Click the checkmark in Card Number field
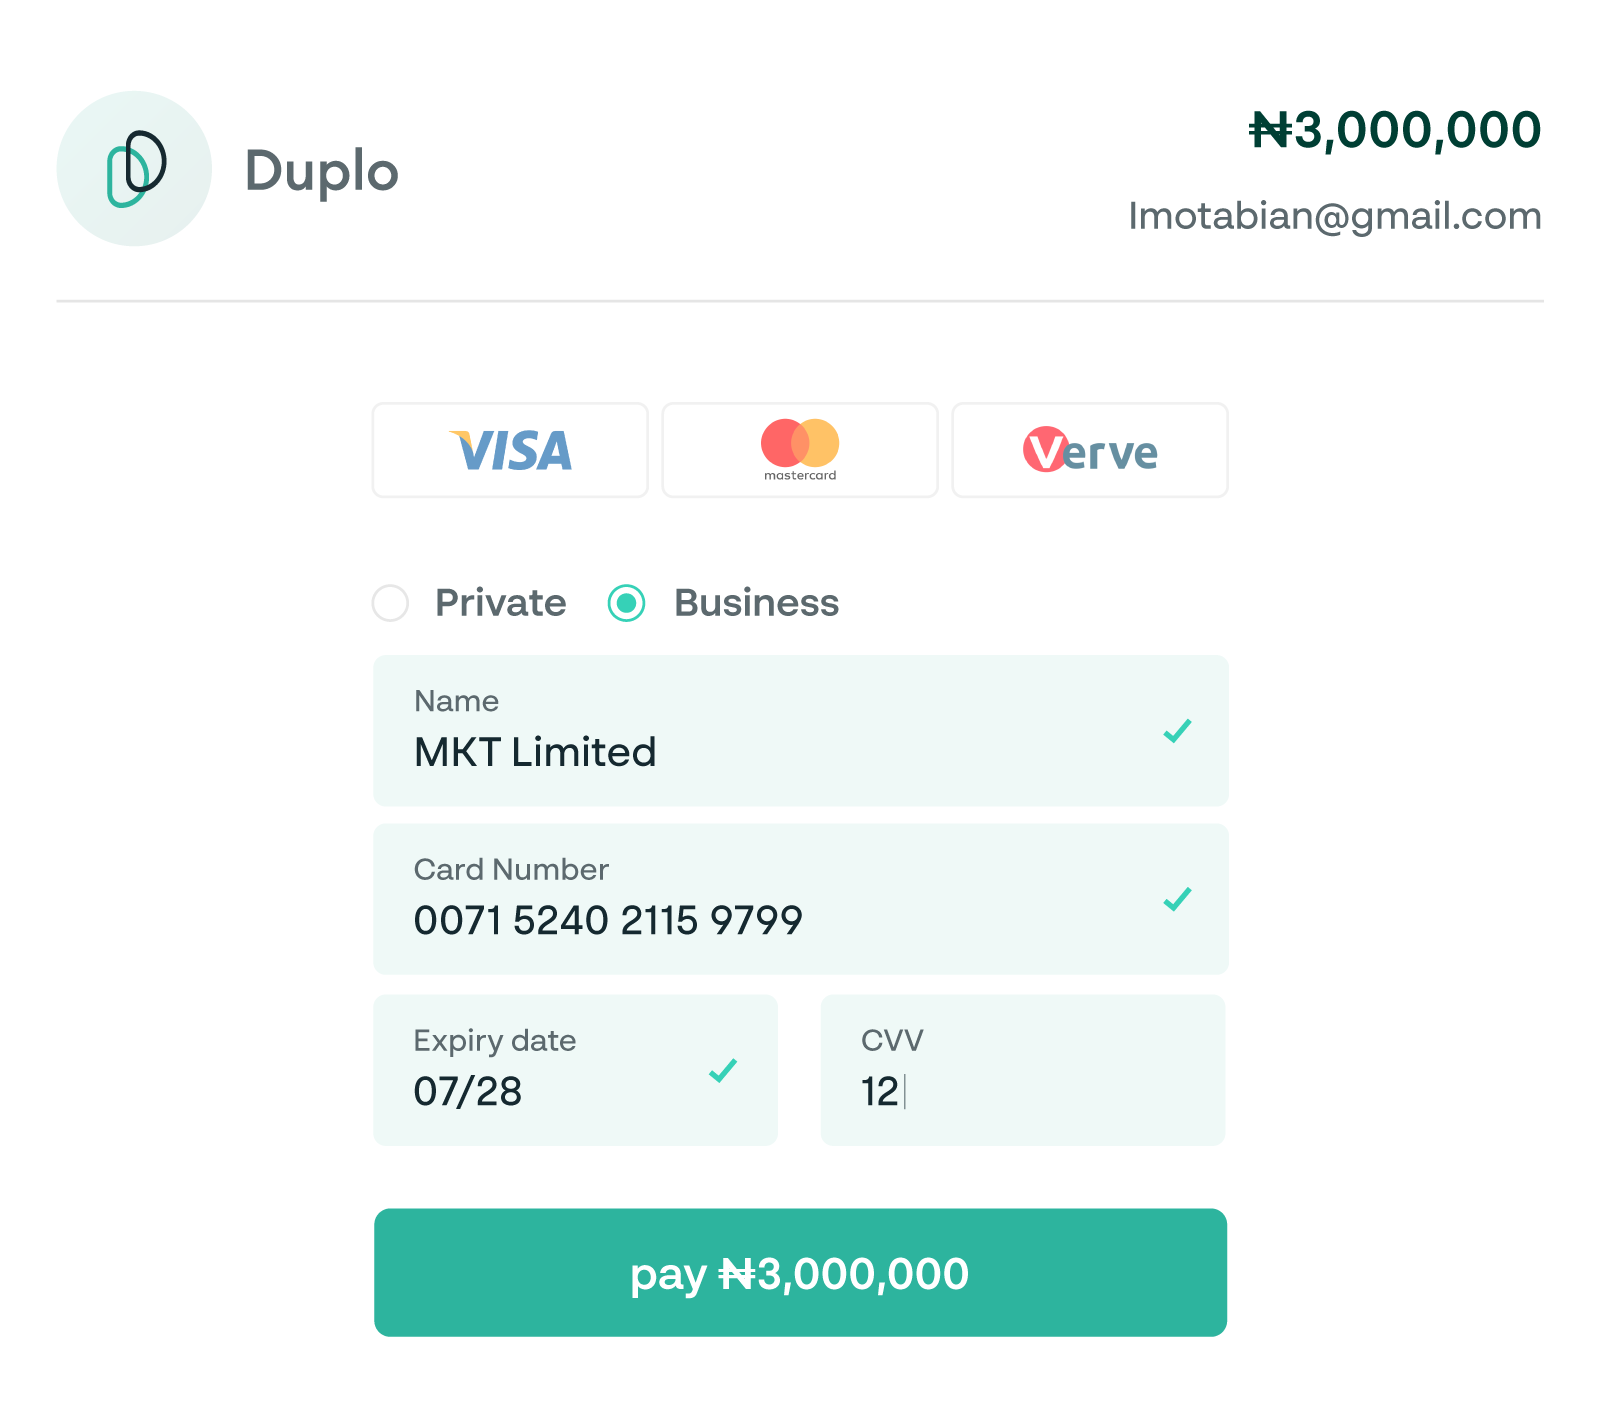Image resolution: width=1601 pixels, height=1401 pixels. pyautogui.click(x=1177, y=899)
